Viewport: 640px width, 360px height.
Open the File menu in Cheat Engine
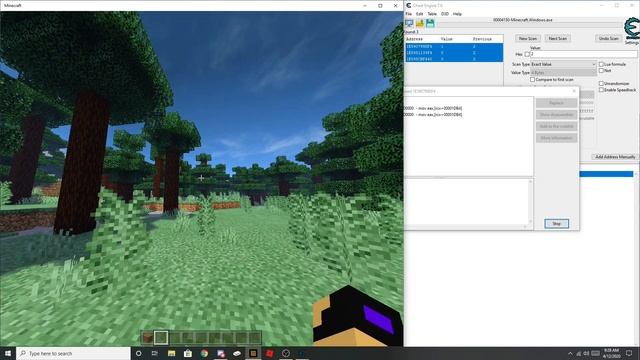(x=409, y=14)
